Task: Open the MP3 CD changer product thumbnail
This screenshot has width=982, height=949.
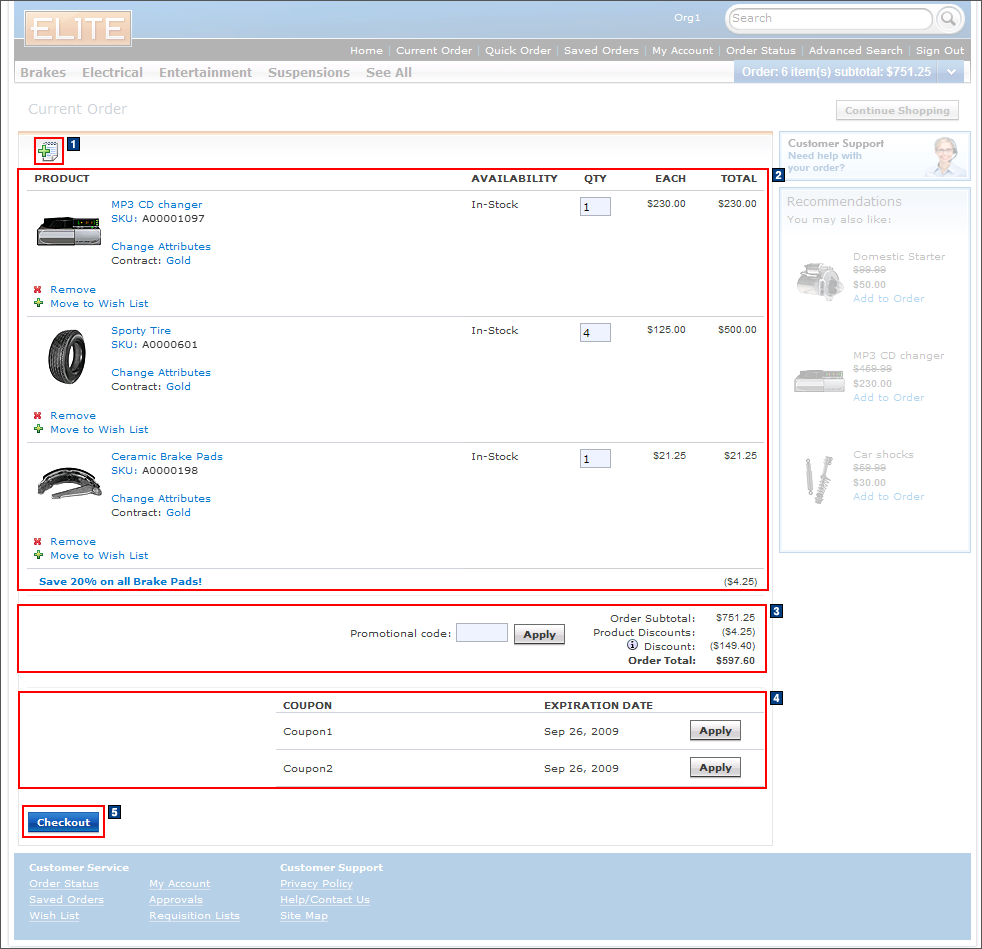Action: pos(68,231)
